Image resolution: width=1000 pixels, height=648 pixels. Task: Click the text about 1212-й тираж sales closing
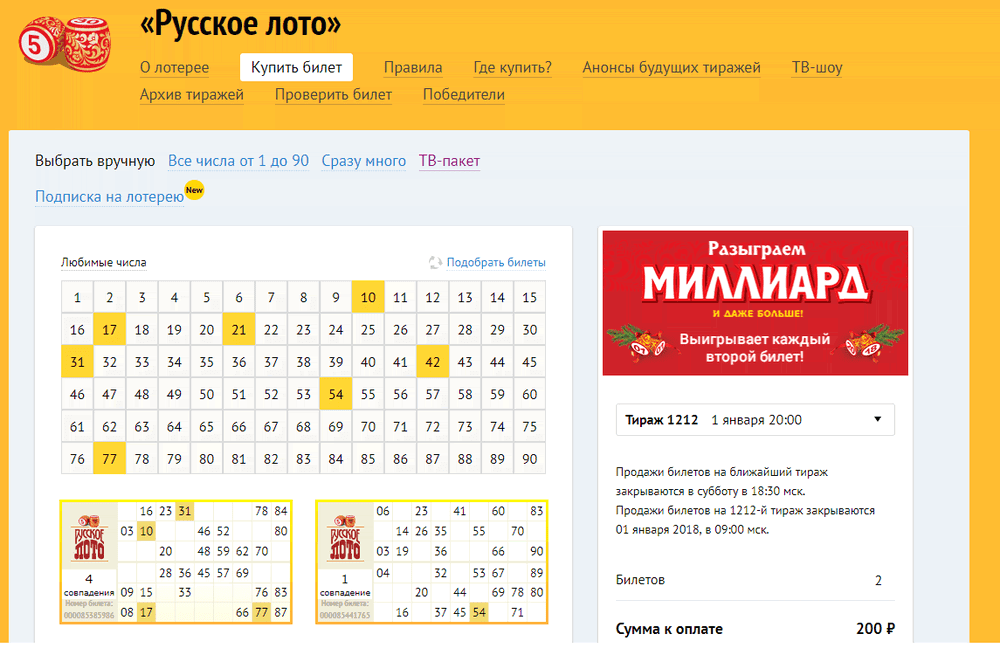pyautogui.click(x=745, y=520)
